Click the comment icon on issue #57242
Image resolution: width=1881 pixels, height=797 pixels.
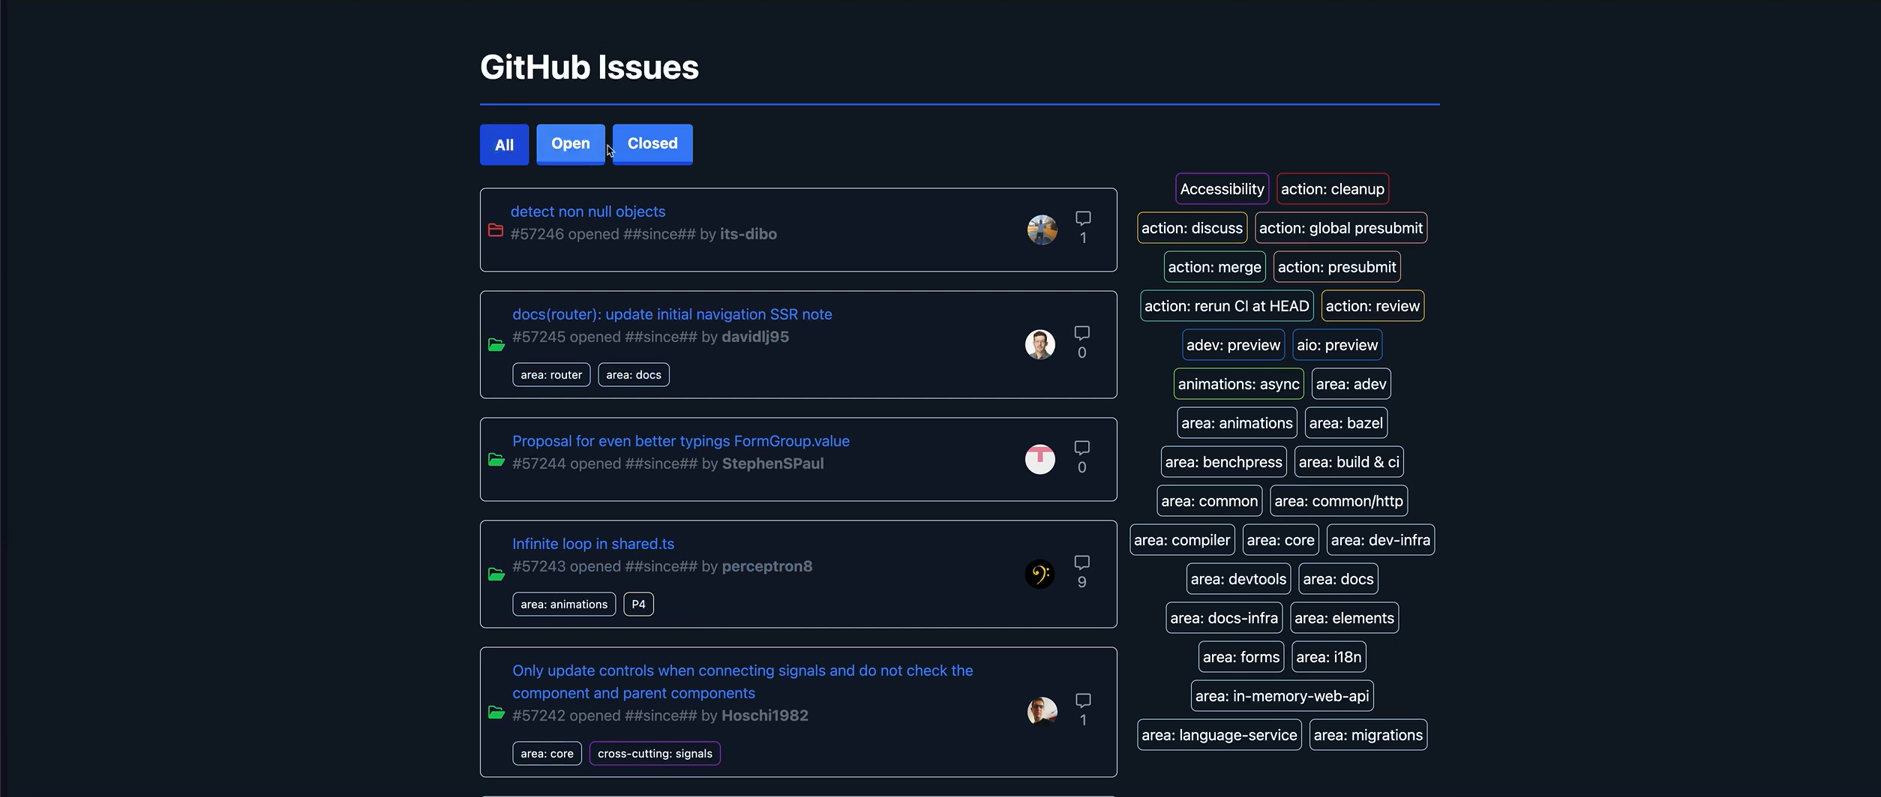coord(1083,701)
